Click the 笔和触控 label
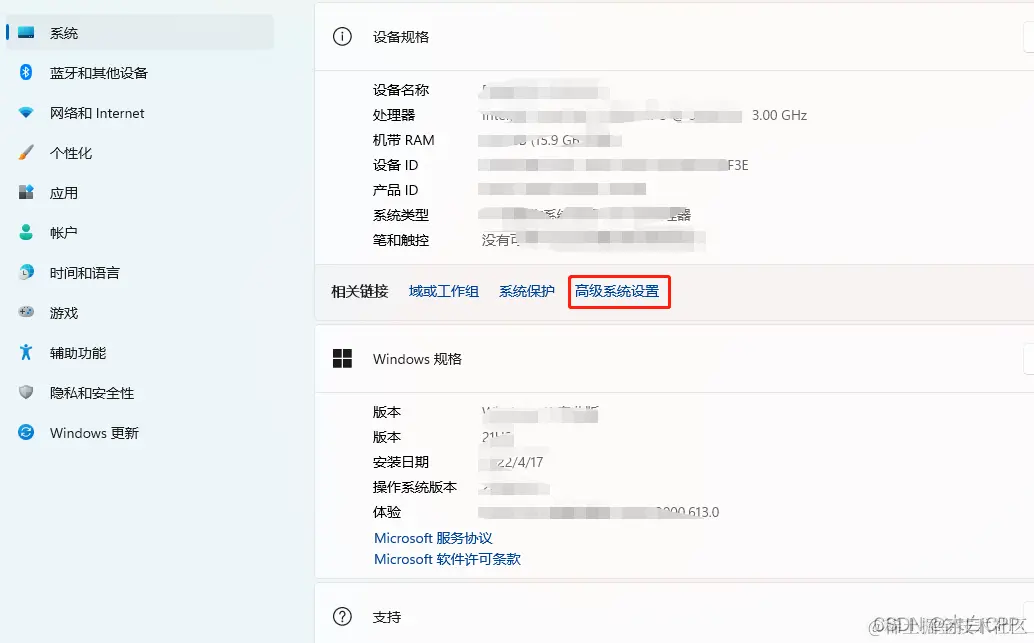1034x643 pixels. (401, 240)
